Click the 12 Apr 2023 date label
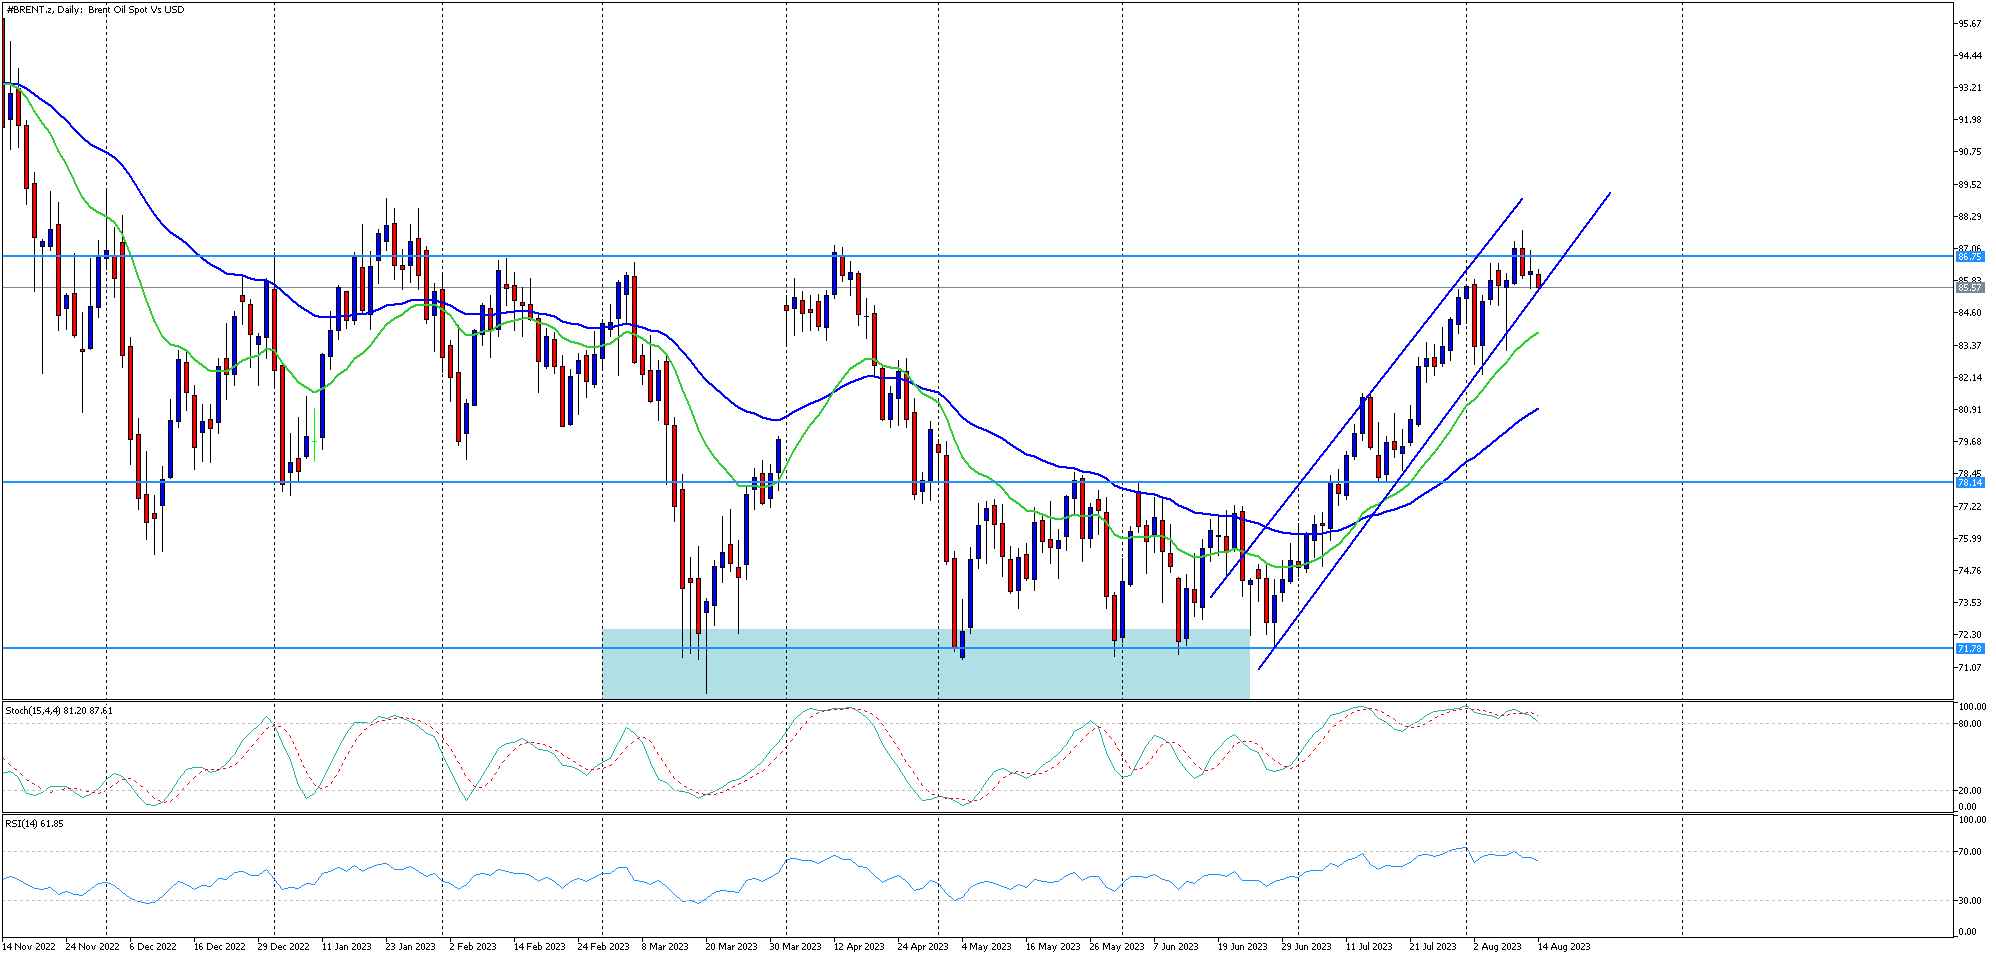Screen dimensions: 1996x958 [x=859, y=946]
